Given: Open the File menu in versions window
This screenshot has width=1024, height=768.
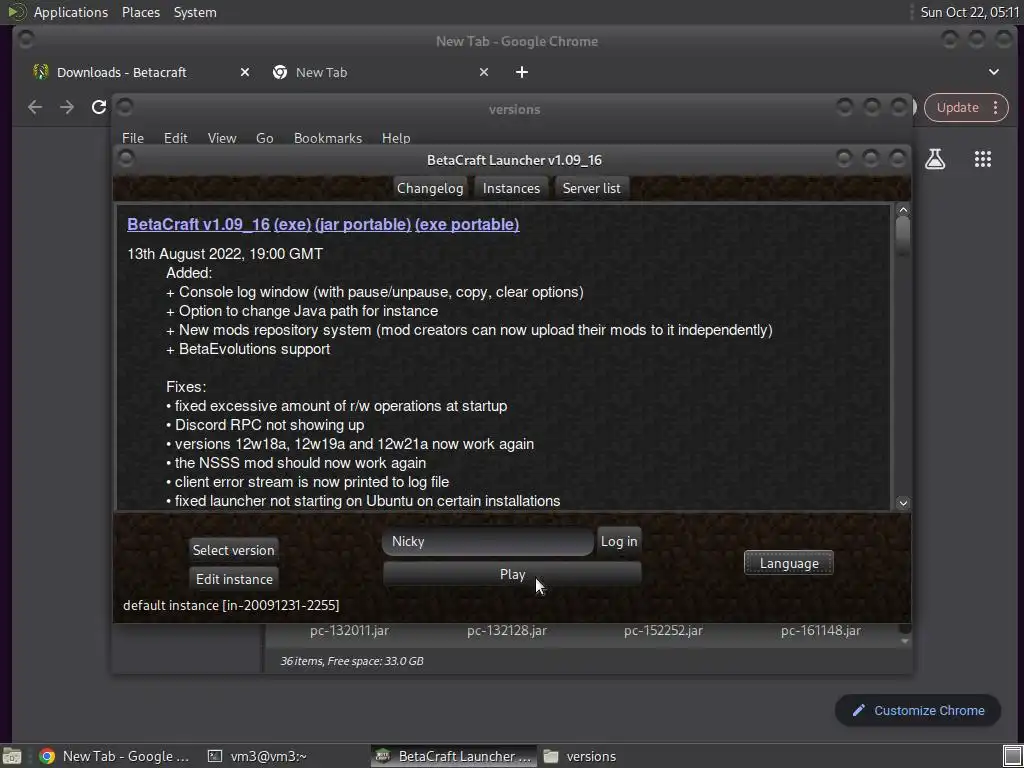Looking at the screenshot, I should click(x=133, y=138).
